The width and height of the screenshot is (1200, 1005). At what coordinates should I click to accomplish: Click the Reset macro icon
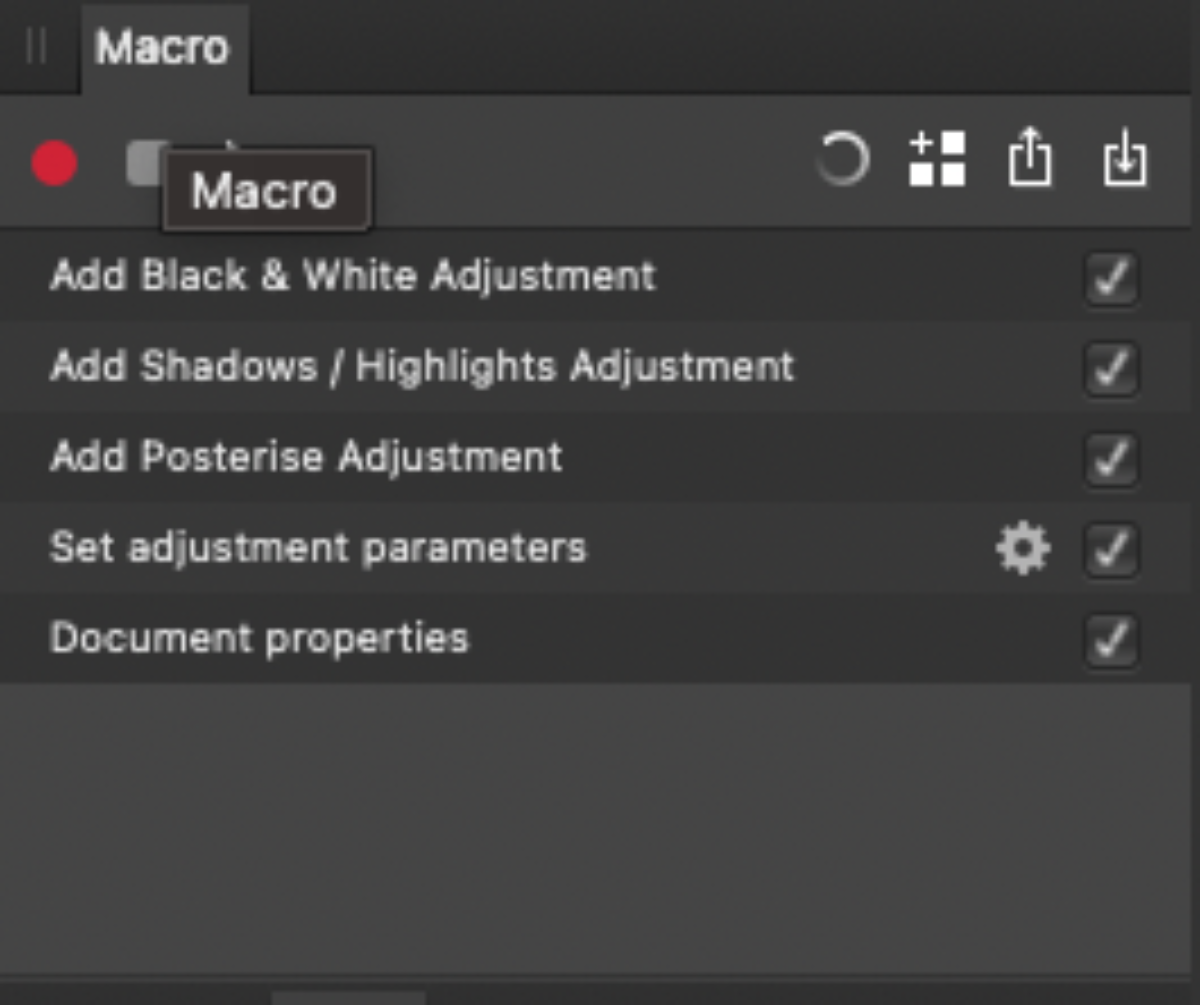[x=843, y=162]
